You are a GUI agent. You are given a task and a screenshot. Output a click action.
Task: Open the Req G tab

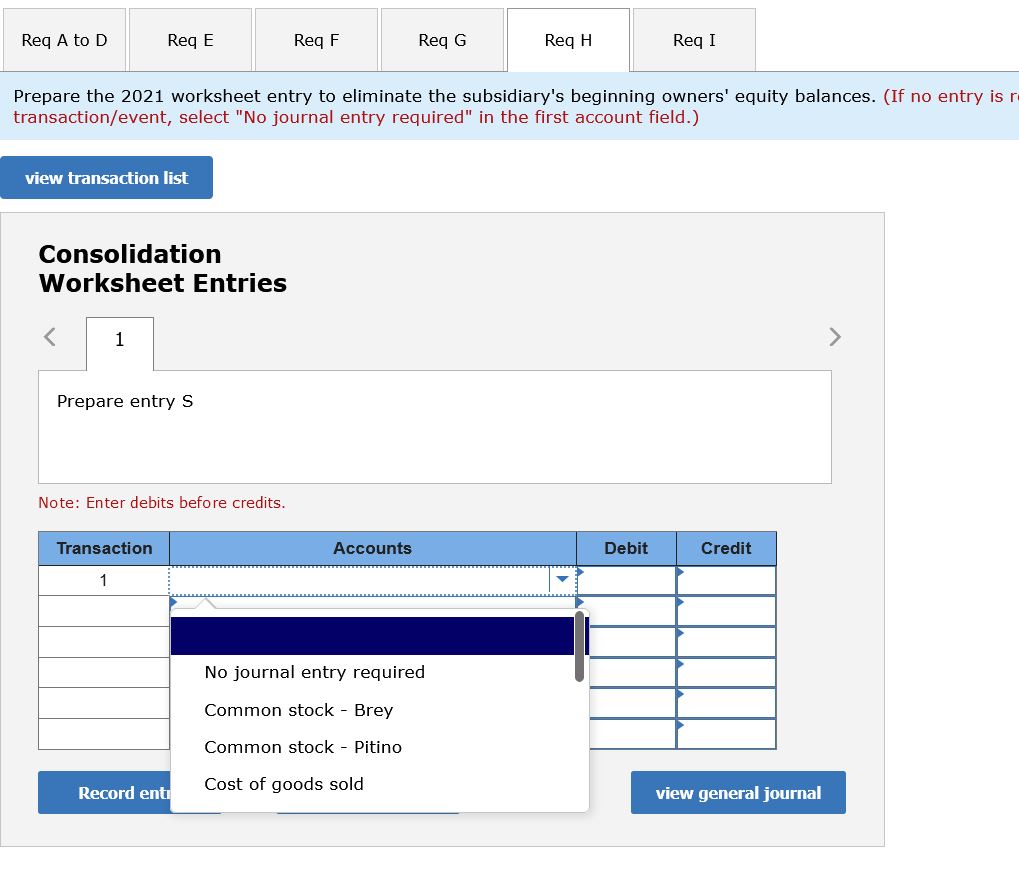(x=442, y=40)
